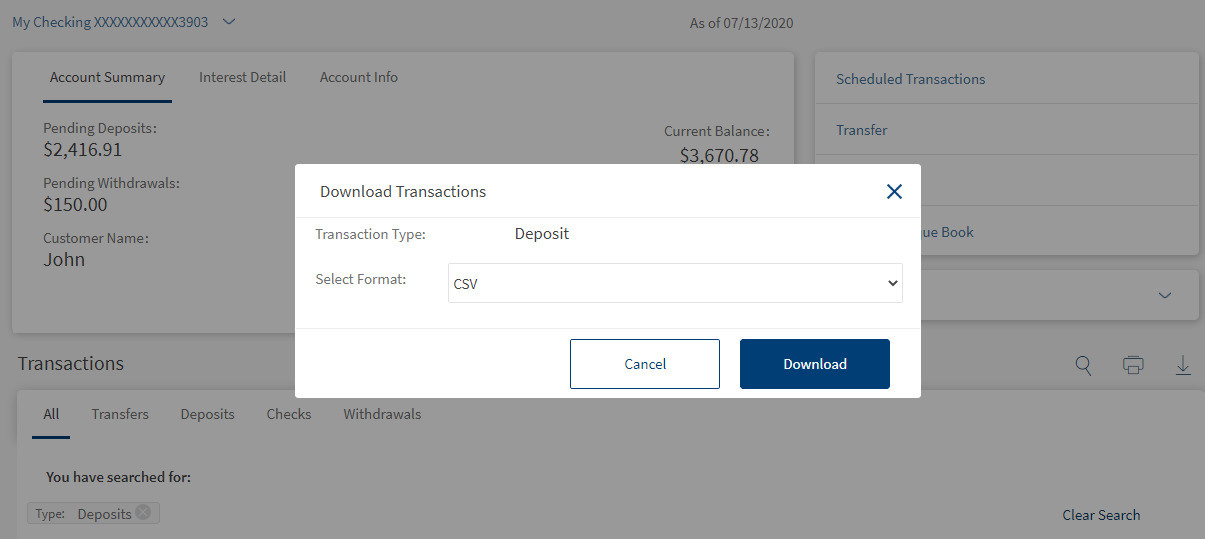The width and height of the screenshot is (1205, 539).
Task: Click the download arrow icon above transactions
Action: 1183,365
